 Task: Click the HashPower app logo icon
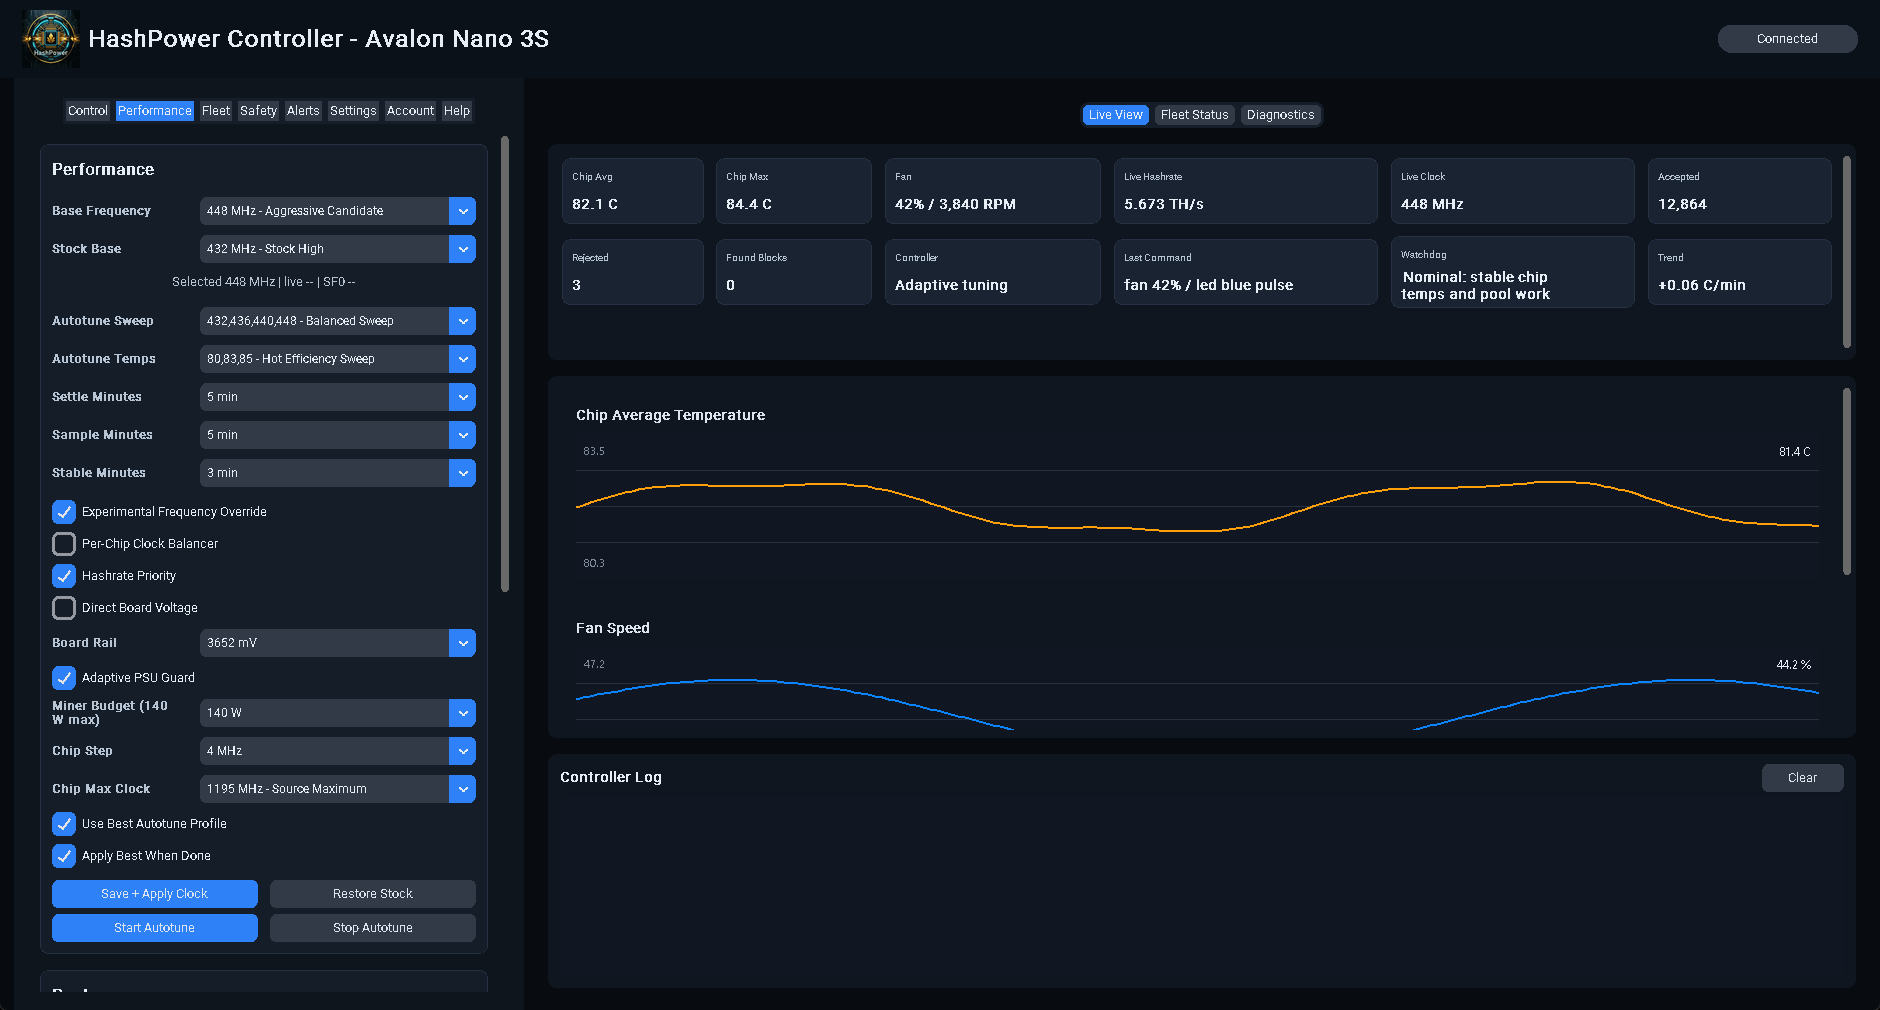tap(51, 39)
